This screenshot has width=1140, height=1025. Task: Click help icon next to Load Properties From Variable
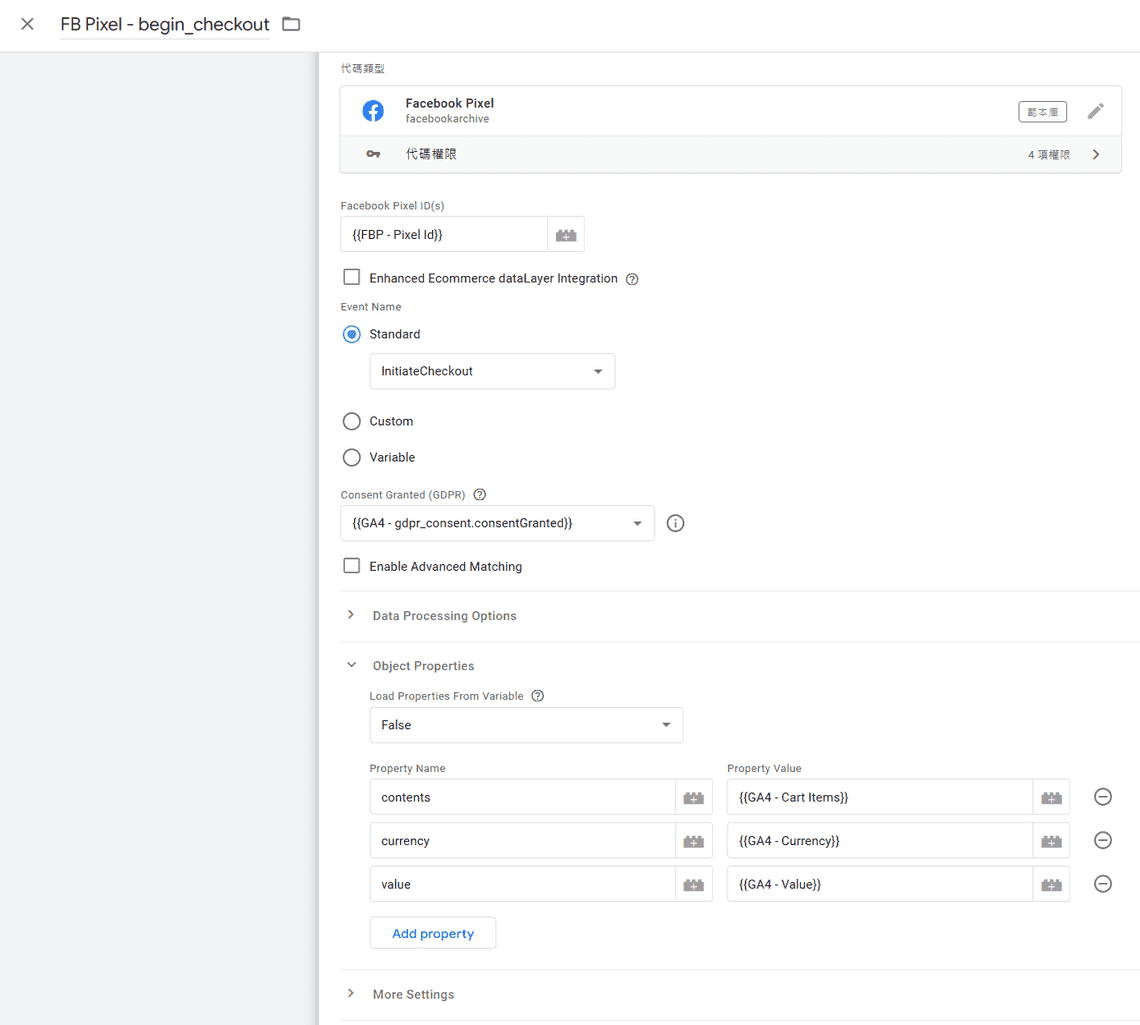[x=538, y=696]
